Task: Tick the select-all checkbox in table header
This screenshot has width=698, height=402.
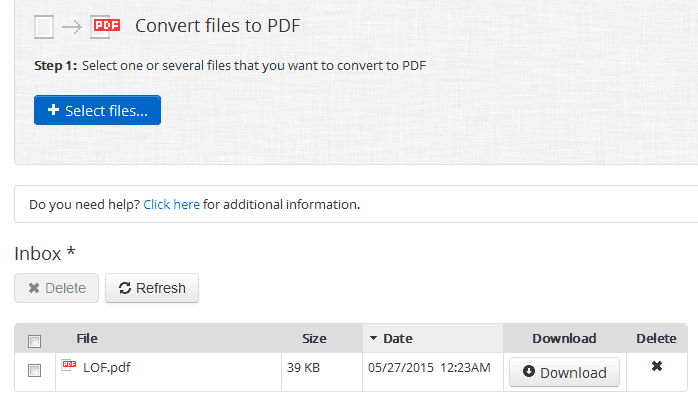Action: coord(34,341)
